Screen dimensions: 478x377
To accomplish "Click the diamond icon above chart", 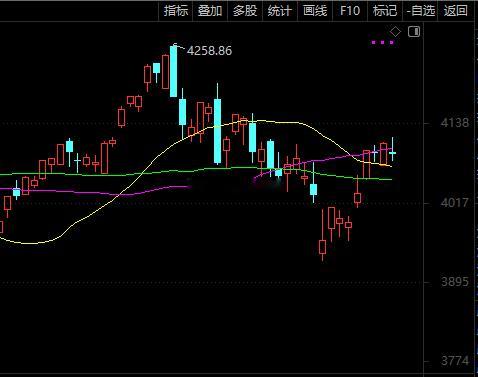I will point(396,32).
